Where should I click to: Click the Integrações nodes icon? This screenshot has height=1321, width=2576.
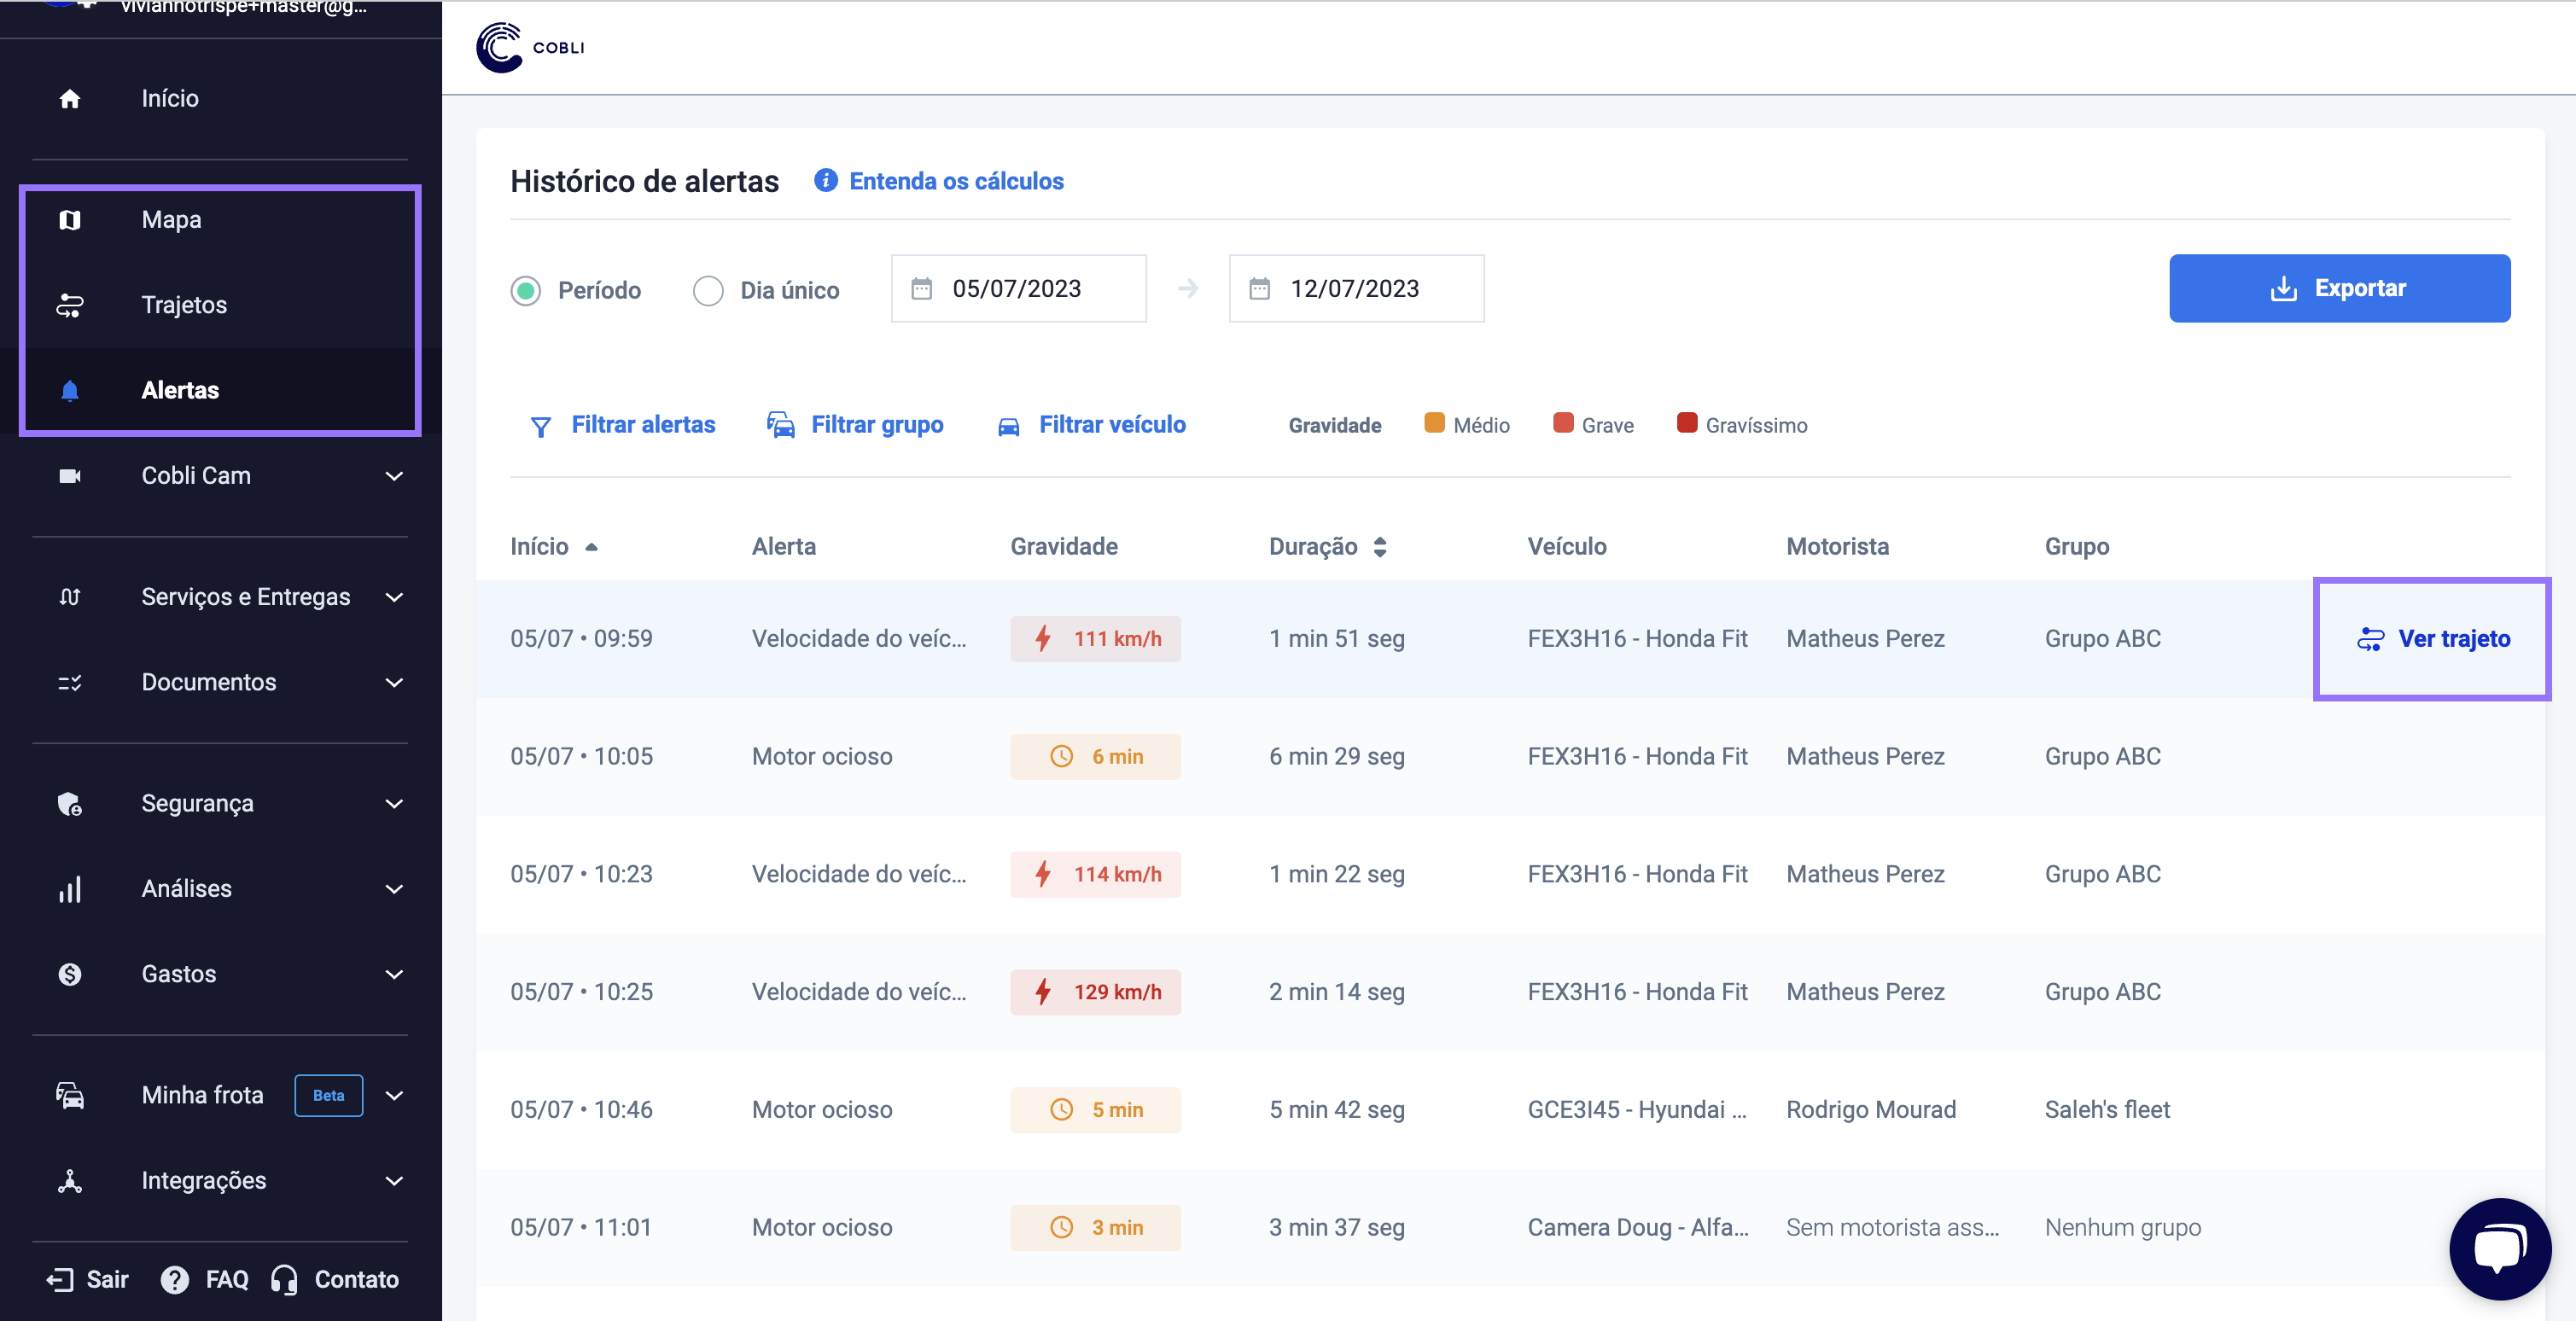[69, 1181]
